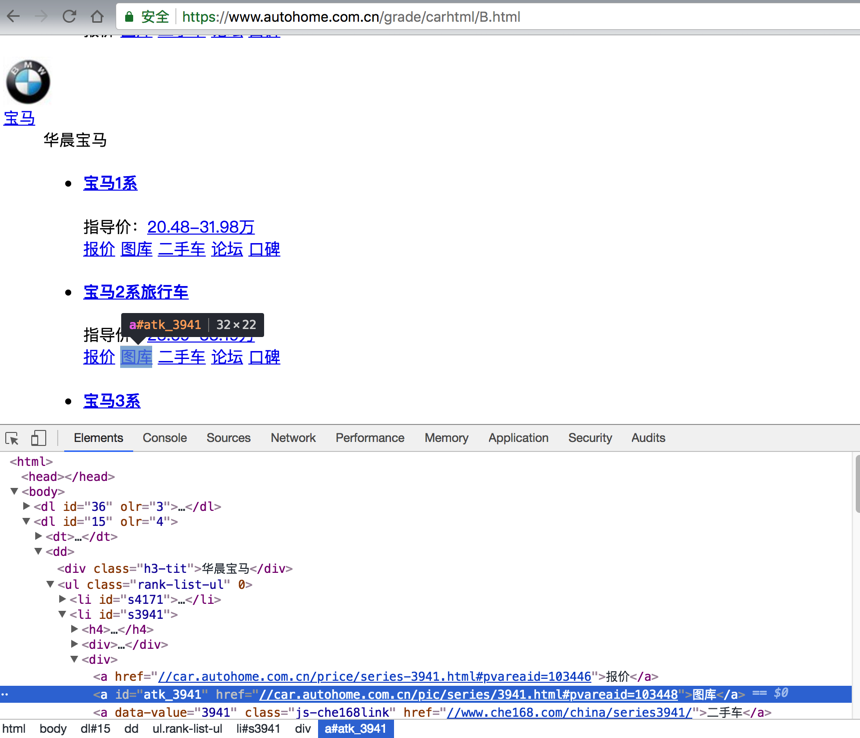This screenshot has width=860, height=738.
Task: Open the 宝马2系旅行车 link
Action: pos(136,292)
